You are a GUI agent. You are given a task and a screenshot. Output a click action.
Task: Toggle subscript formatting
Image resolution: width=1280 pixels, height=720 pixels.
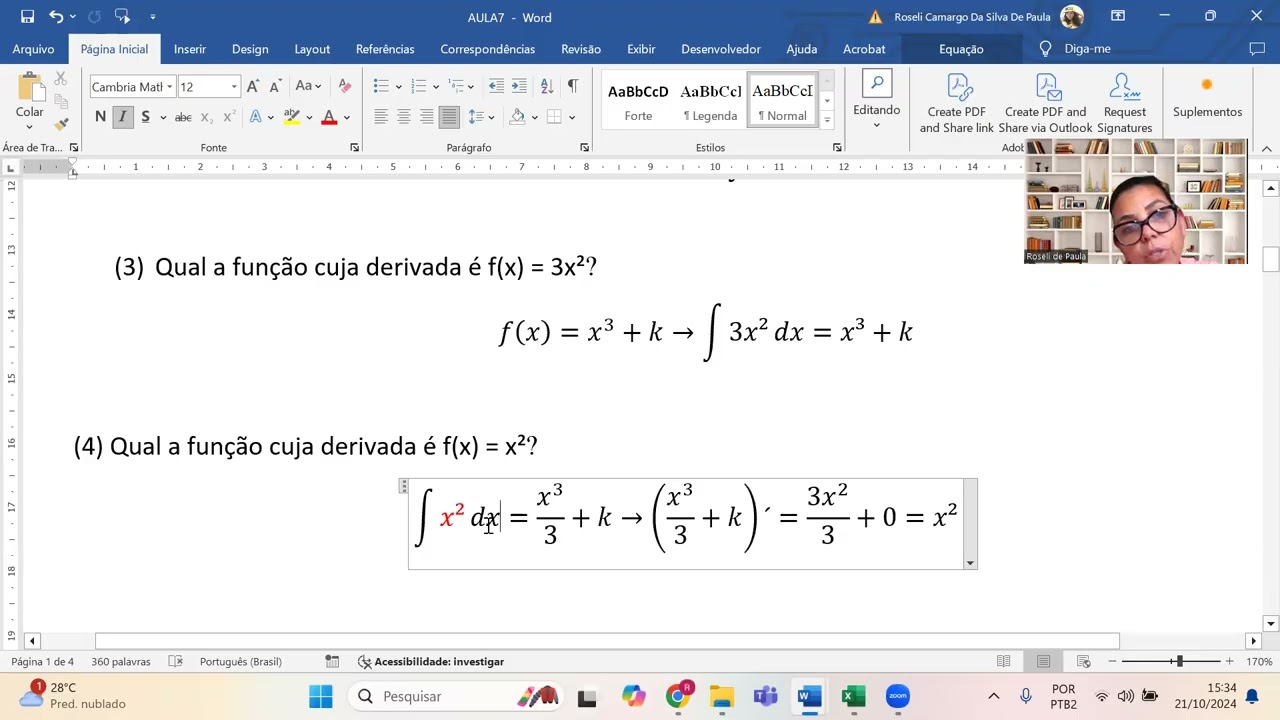(x=206, y=117)
